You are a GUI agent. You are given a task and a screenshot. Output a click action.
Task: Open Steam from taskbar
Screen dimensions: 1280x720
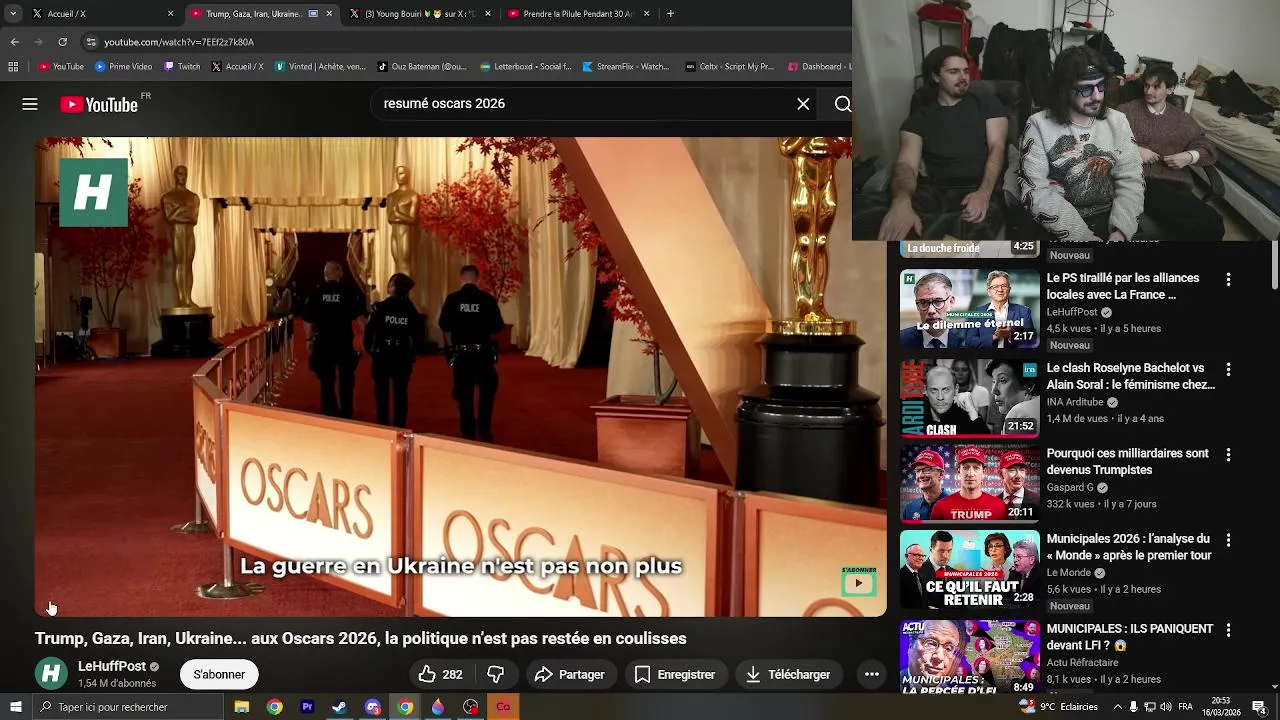pos(339,707)
